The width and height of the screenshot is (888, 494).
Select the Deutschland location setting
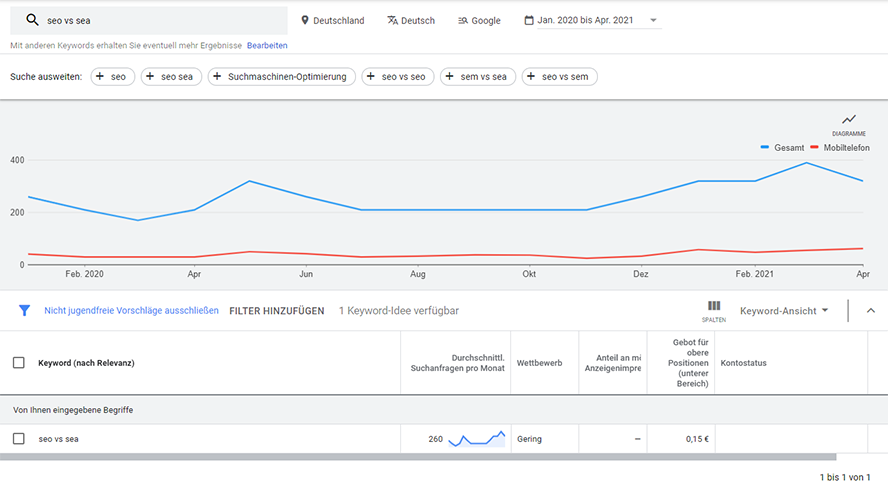click(x=332, y=20)
